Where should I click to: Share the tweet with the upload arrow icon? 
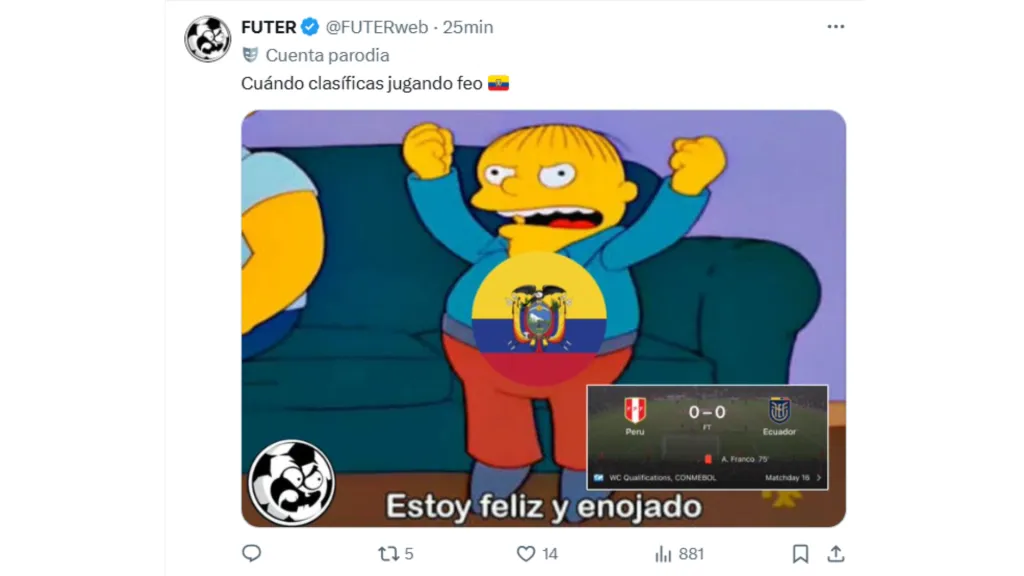[x=836, y=554]
